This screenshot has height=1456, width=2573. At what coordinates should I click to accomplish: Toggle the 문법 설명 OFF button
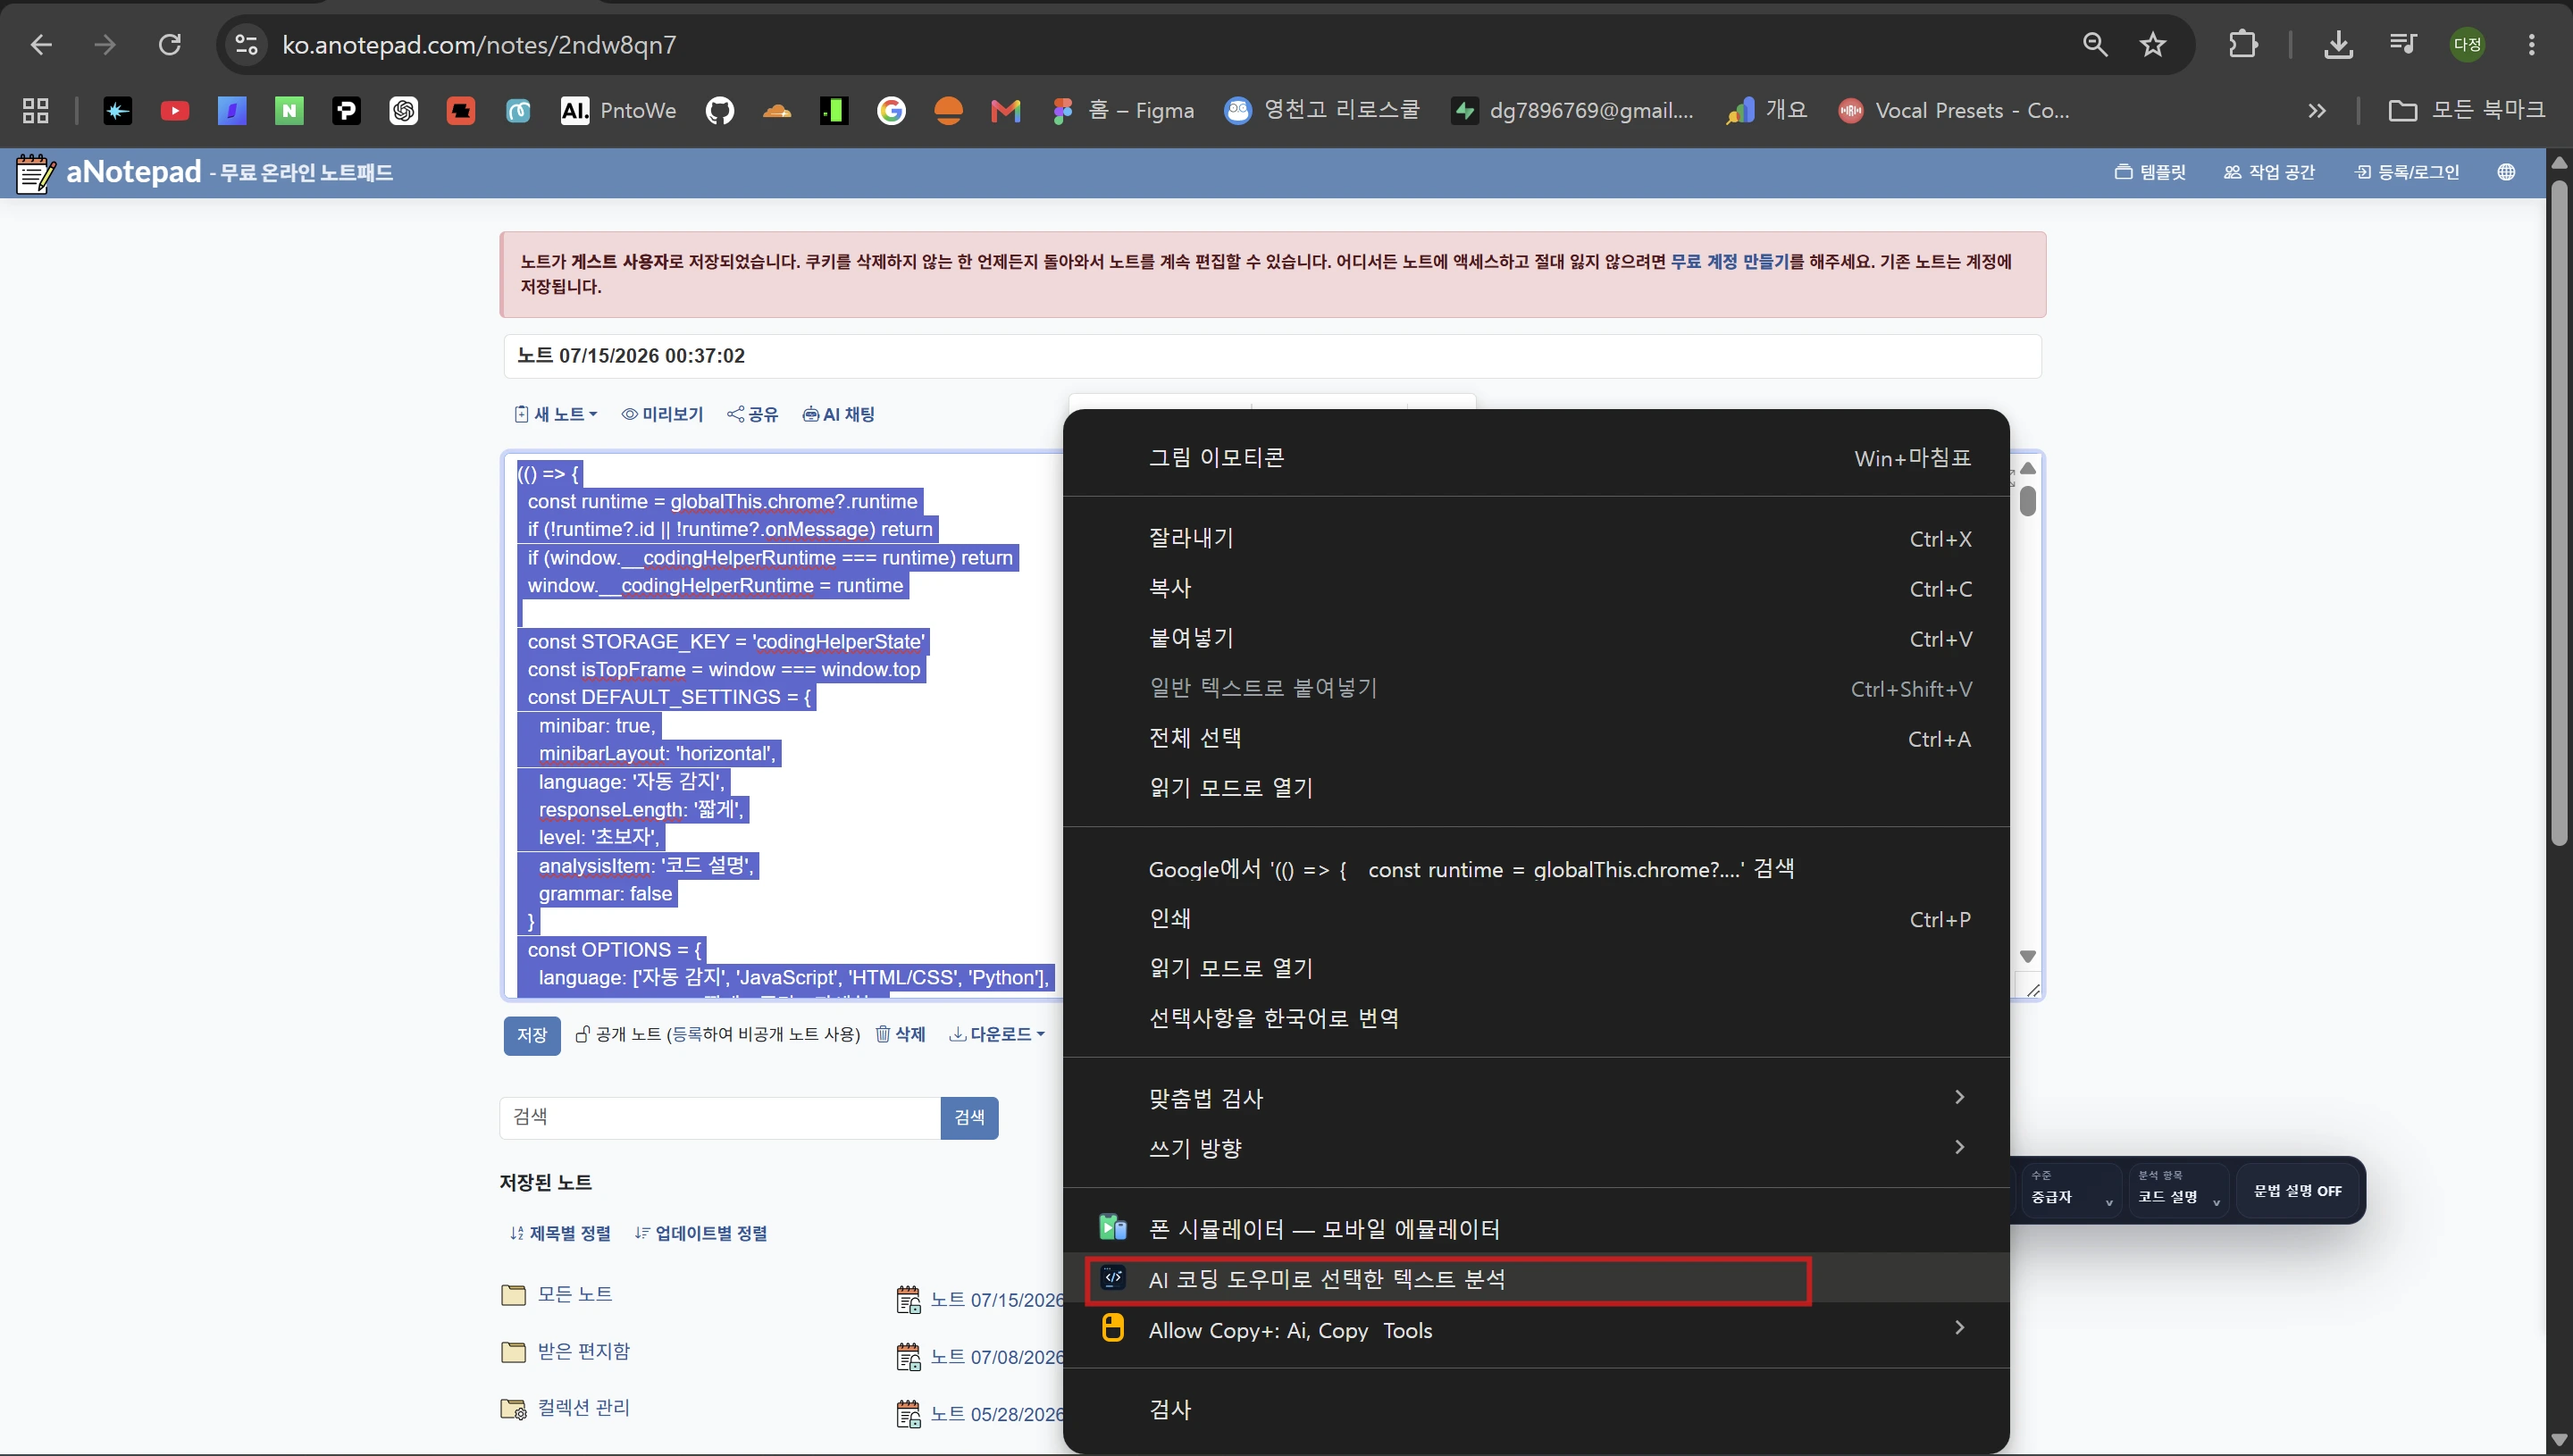pyautogui.click(x=2297, y=1191)
